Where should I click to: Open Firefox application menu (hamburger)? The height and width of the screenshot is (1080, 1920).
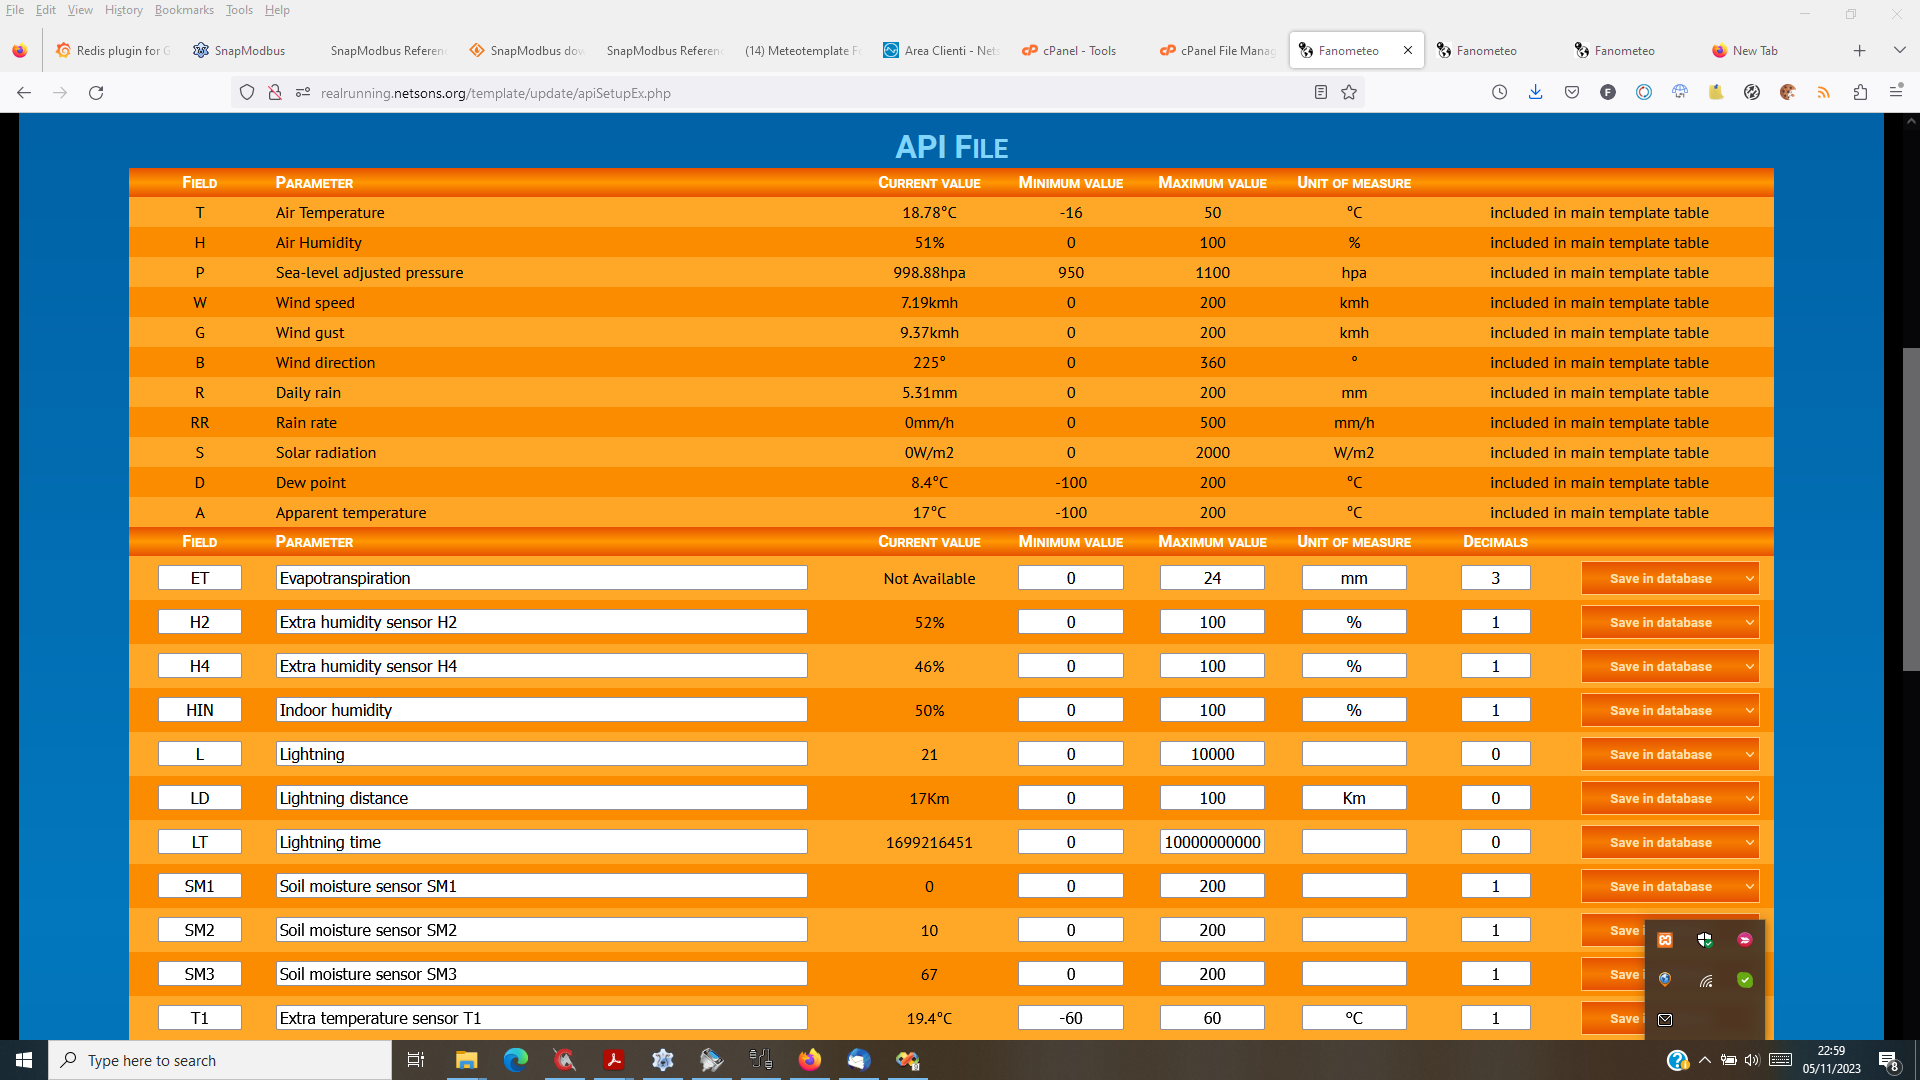[x=1896, y=93]
